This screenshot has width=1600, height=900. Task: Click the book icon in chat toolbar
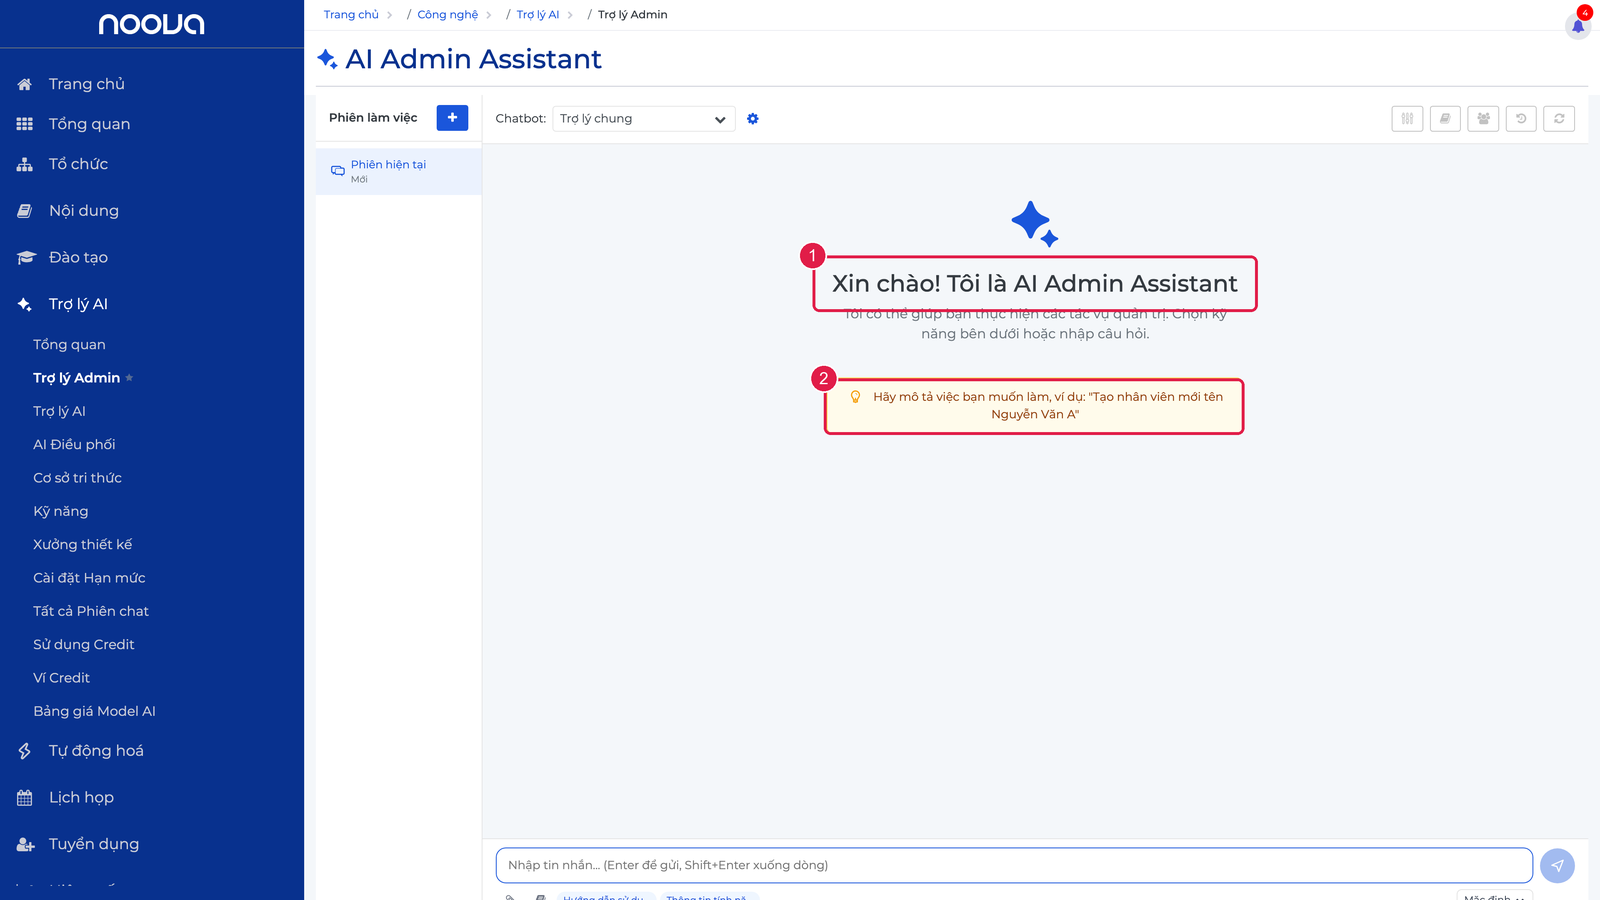(1445, 118)
